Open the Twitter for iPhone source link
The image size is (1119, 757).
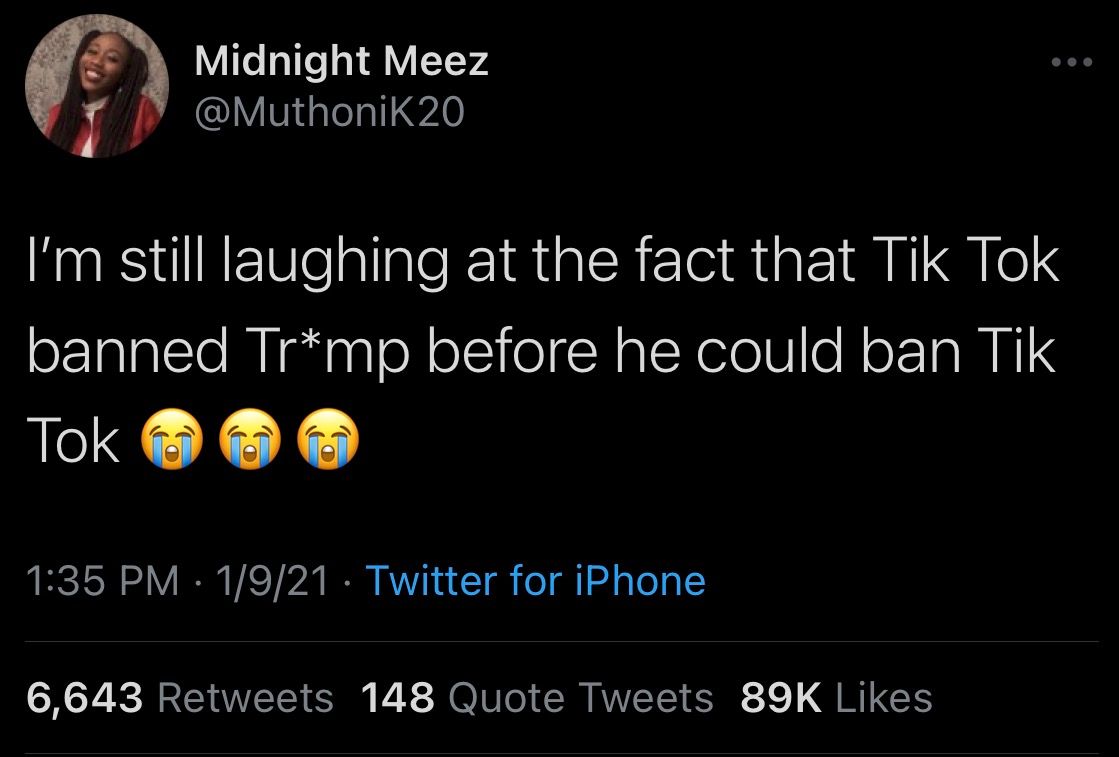coord(536,581)
